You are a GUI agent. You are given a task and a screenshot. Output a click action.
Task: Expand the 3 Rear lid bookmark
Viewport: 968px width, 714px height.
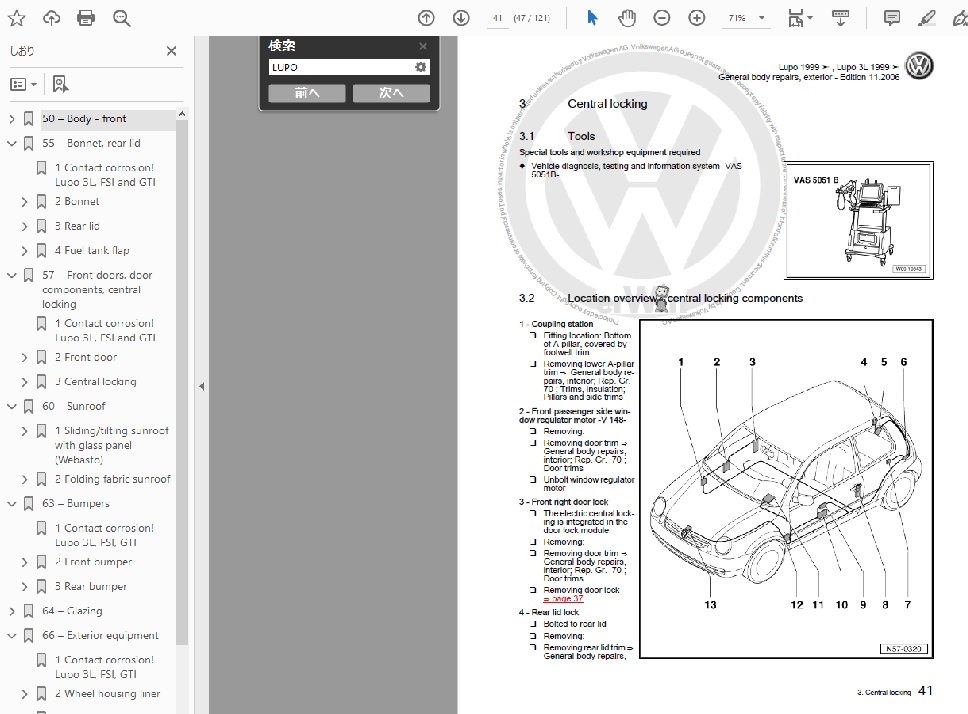pos(24,226)
